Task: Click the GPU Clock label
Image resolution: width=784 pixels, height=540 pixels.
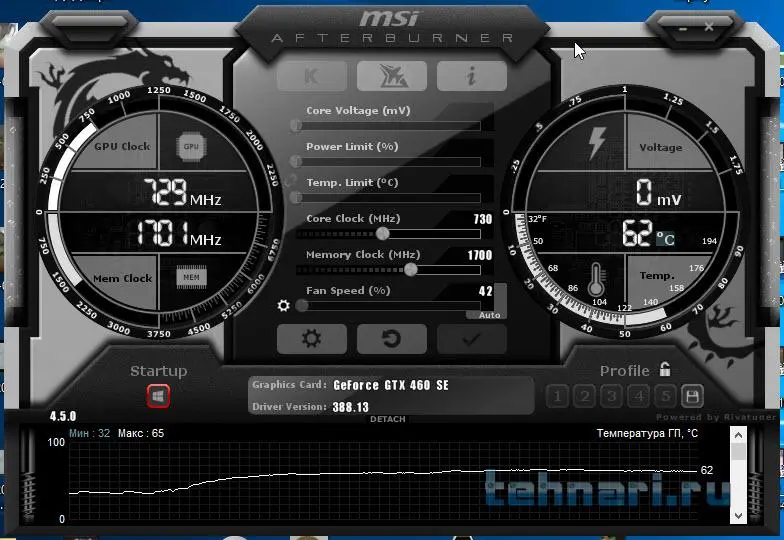Action: (122, 146)
